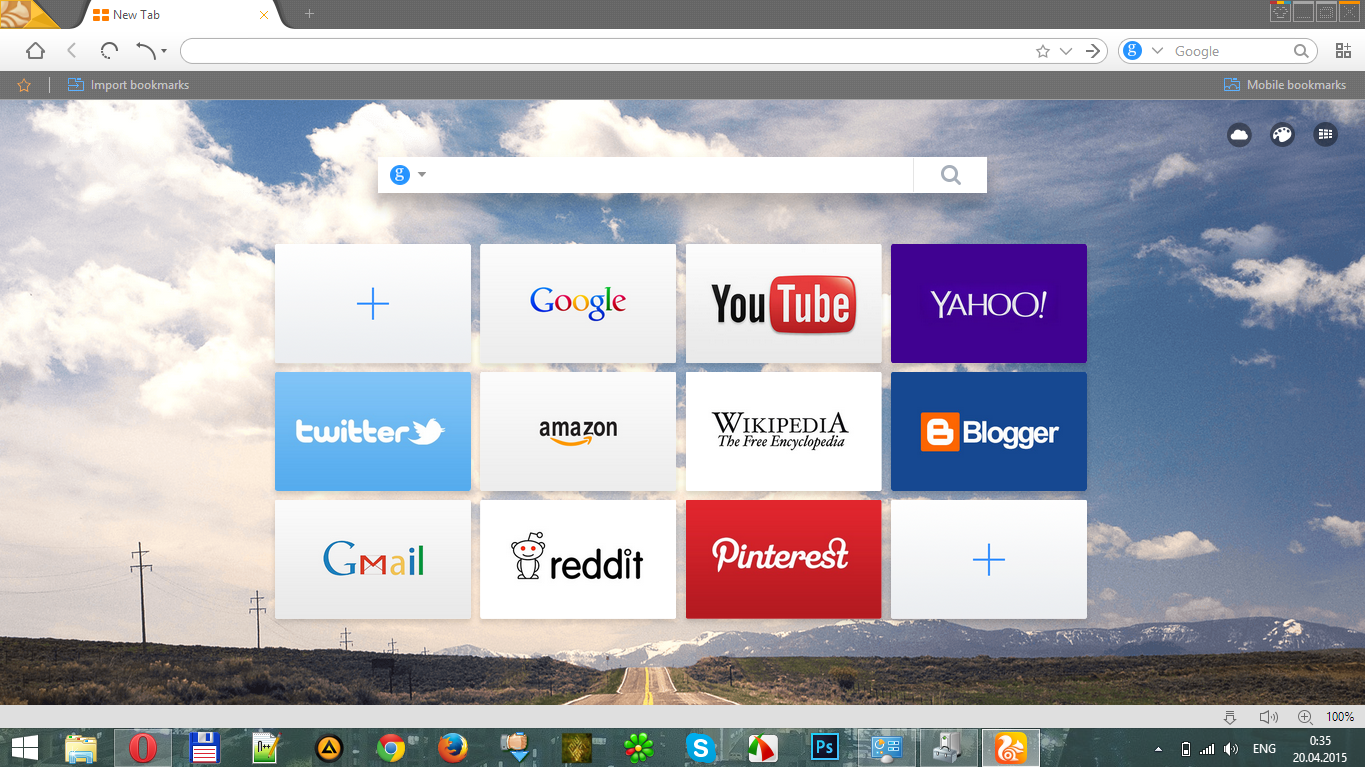Image resolution: width=1365 pixels, height=767 pixels.
Task: Open the Google speed dial tile
Action: [578, 303]
